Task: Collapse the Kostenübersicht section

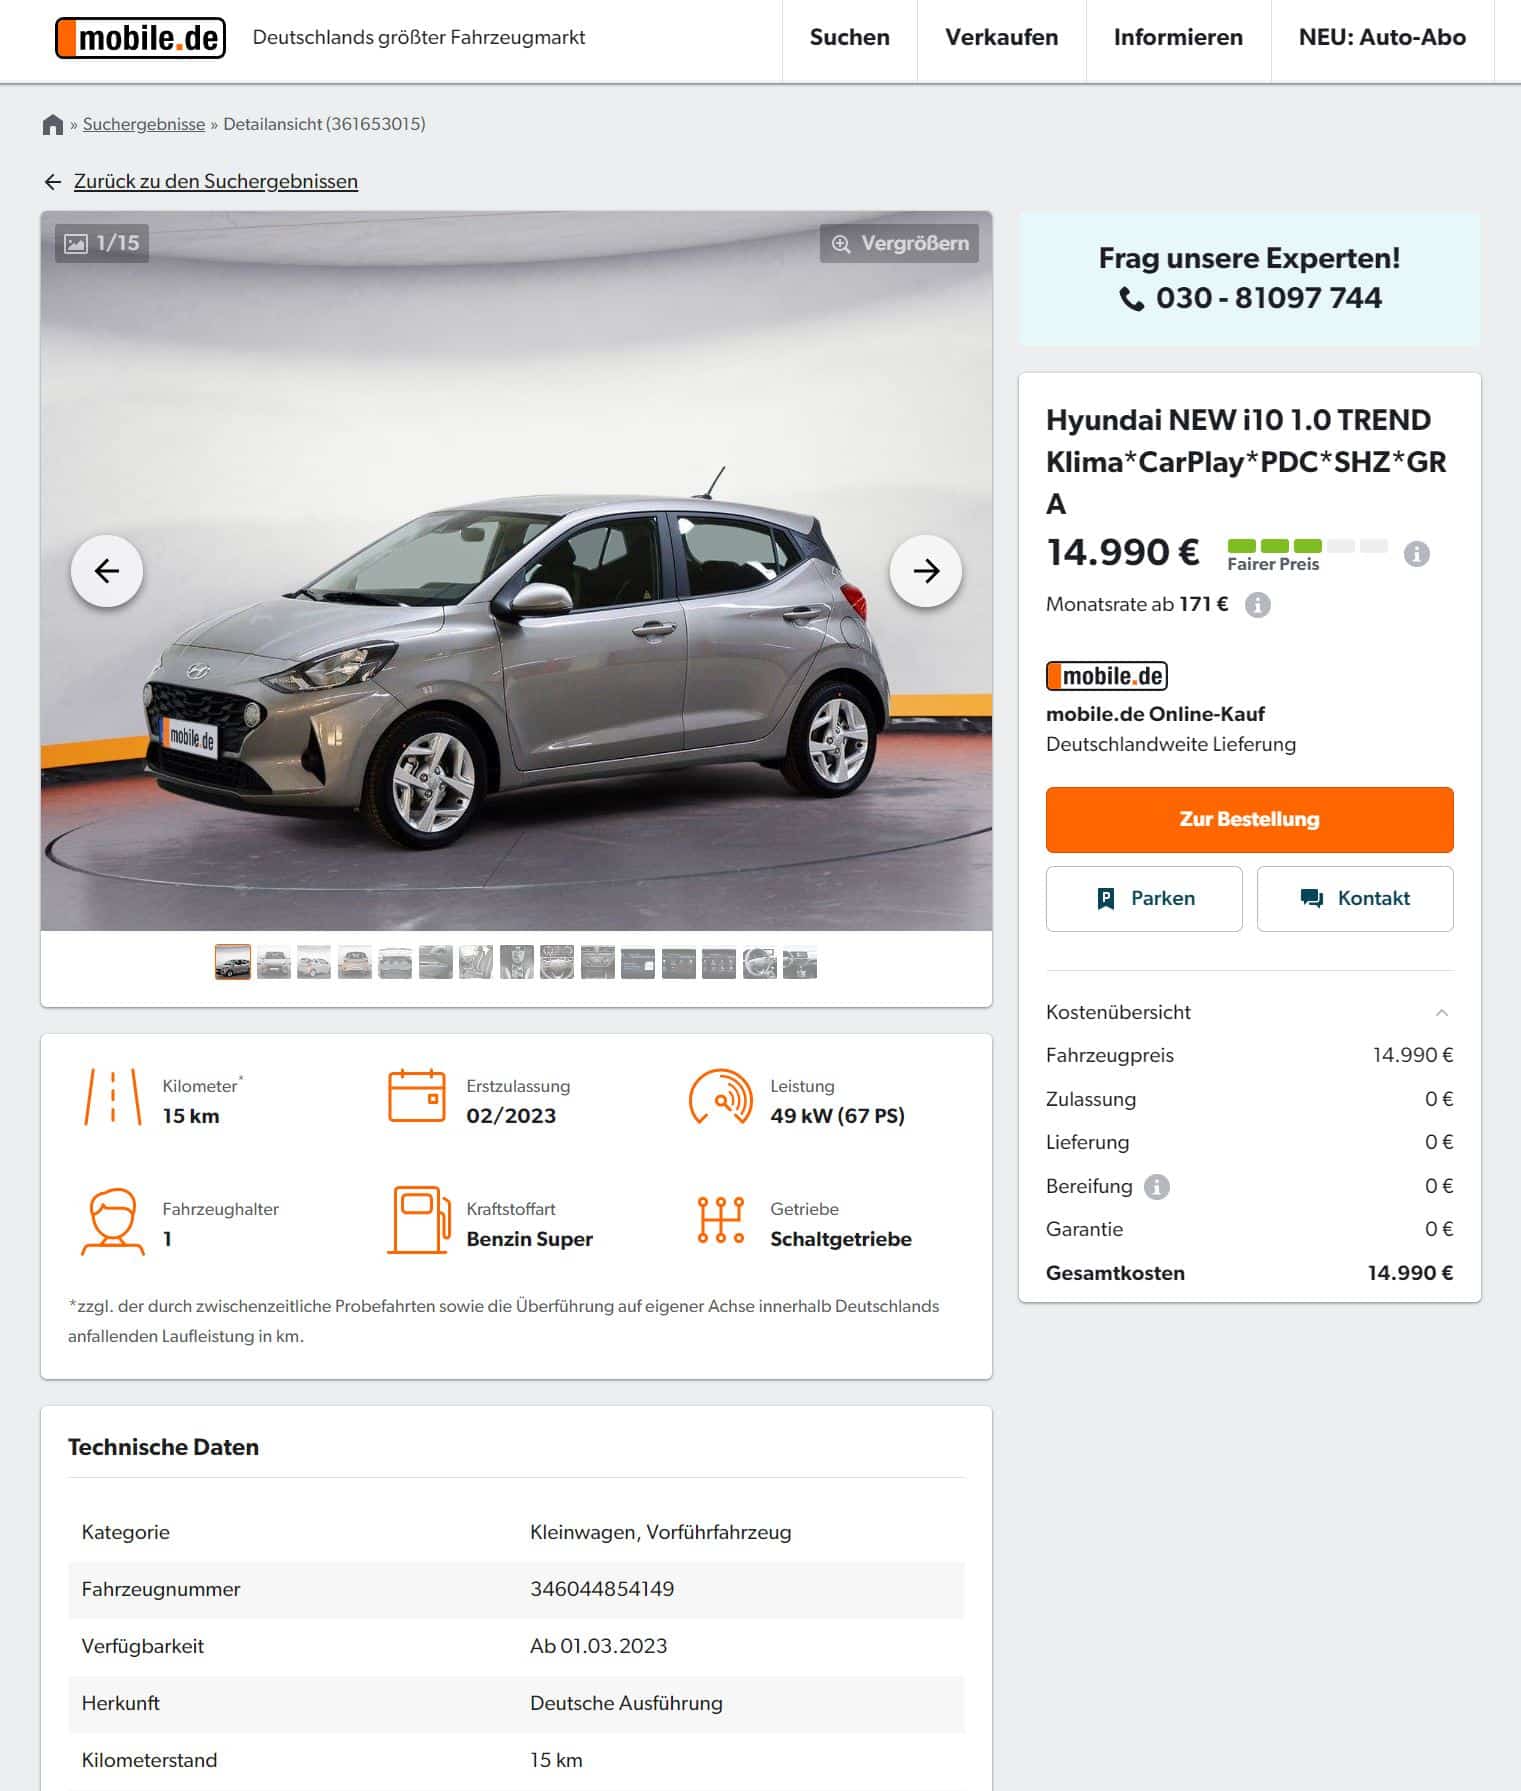Action: coord(1442,1013)
